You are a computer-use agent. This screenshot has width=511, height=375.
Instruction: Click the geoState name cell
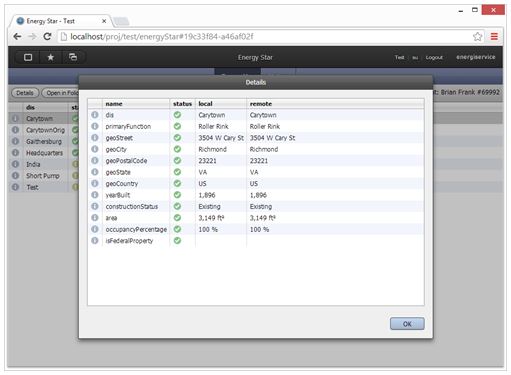pyautogui.click(x=118, y=172)
